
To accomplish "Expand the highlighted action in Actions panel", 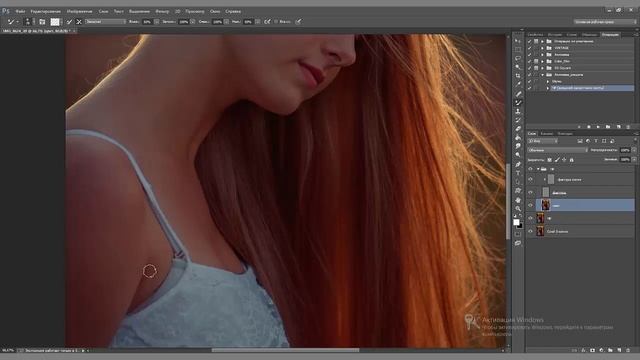I will [x=548, y=88].
